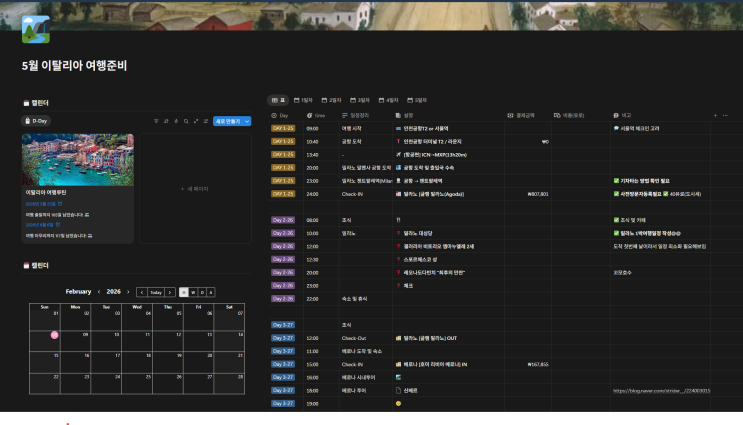This screenshot has height=425, width=743.
Task: Open view settings sliders icon beside the blue button
Action: pos(206,121)
